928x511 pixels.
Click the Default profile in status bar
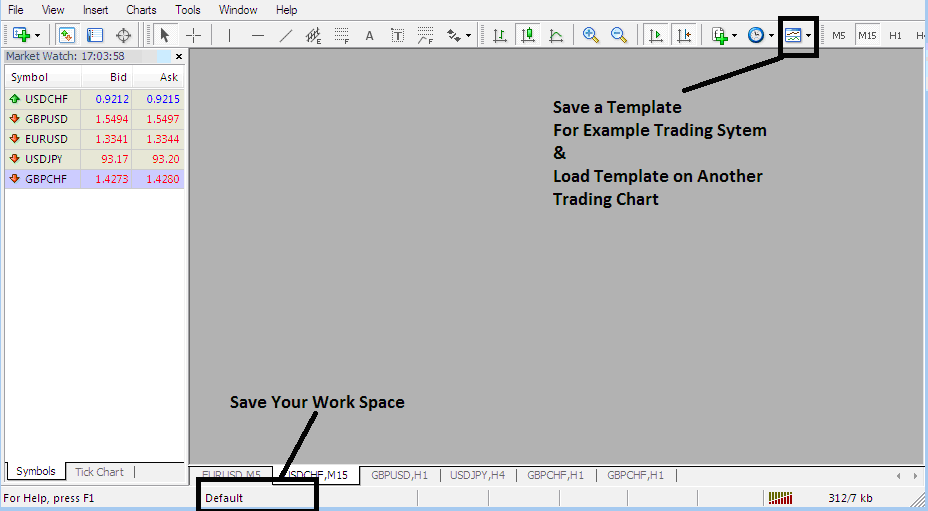tap(224, 498)
